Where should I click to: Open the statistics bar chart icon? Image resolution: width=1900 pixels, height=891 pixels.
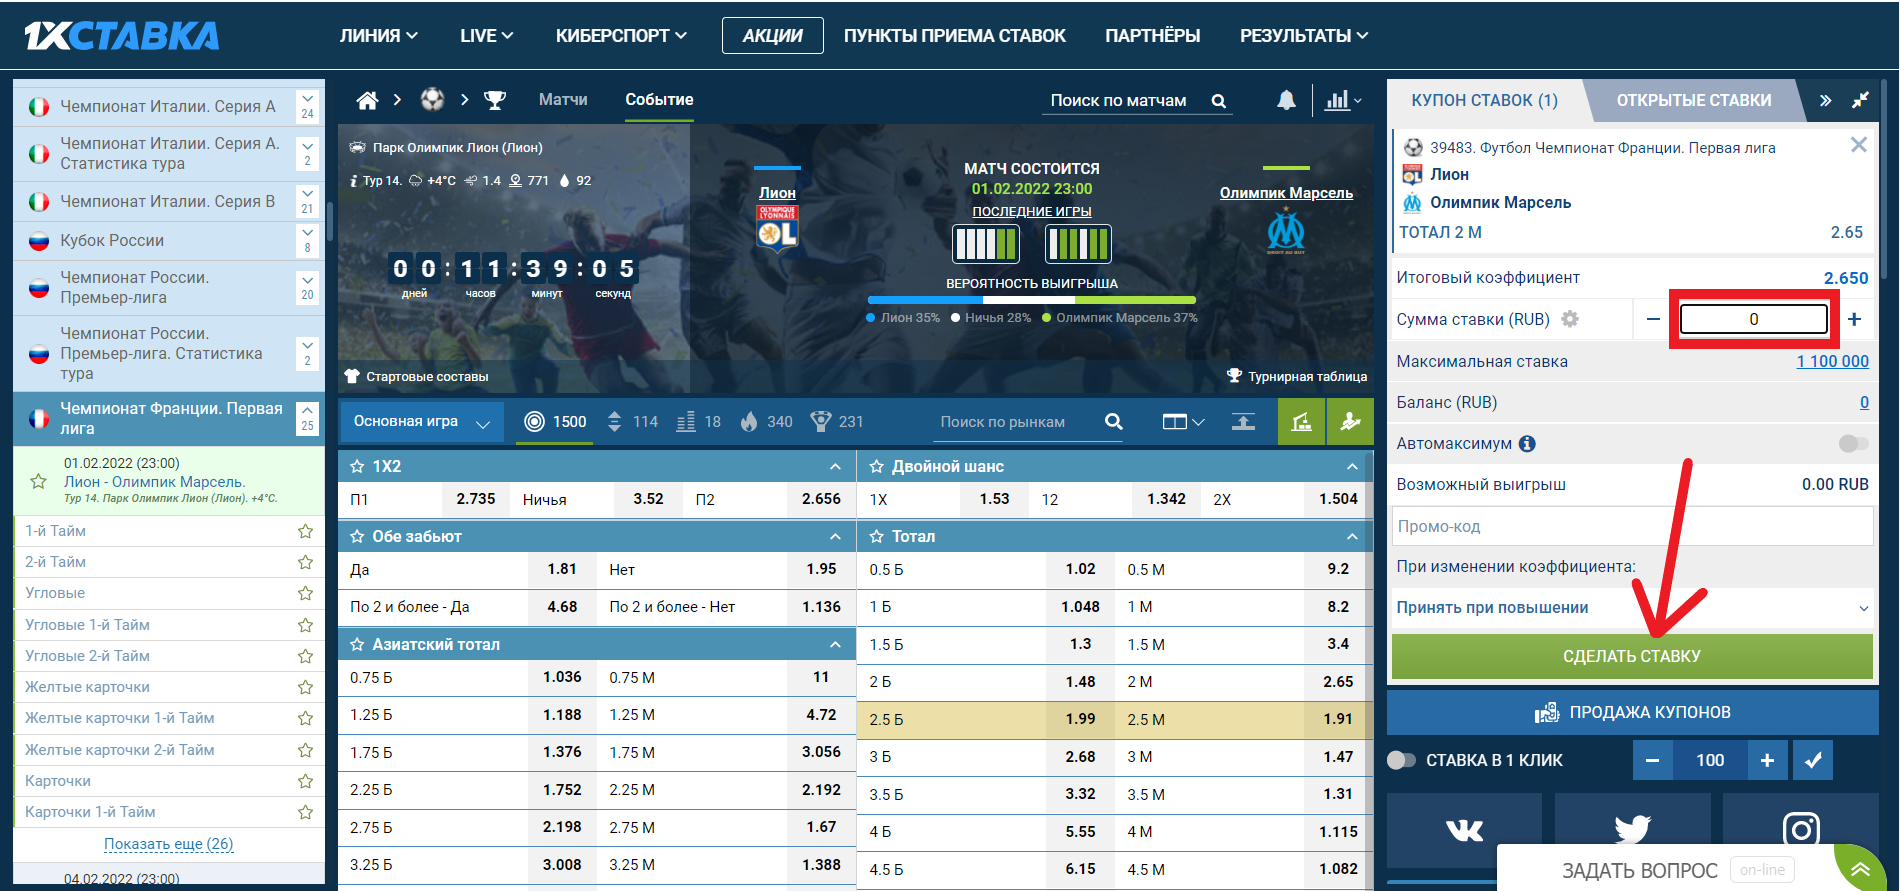coord(1343,100)
